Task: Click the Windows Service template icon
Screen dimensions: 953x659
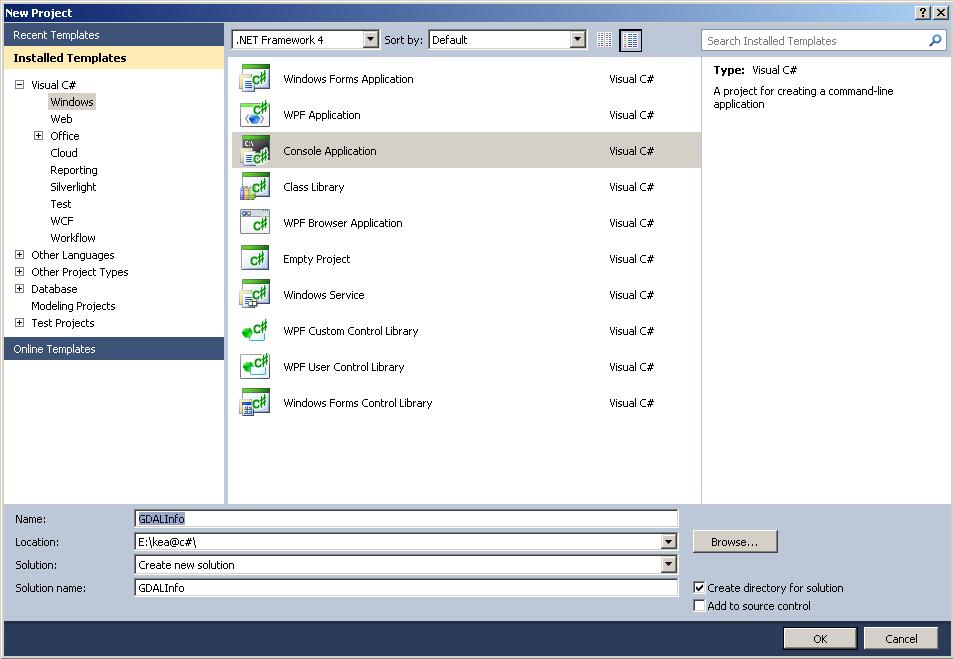Action: point(255,294)
